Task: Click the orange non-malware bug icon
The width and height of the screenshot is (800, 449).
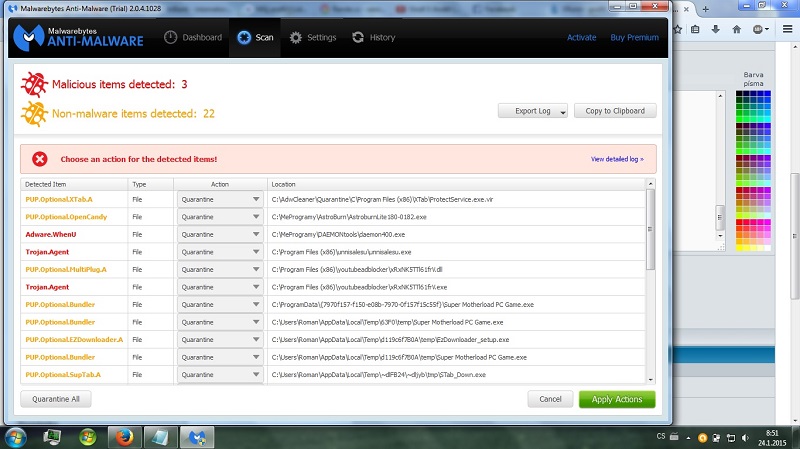Action: pyautogui.click(x=34, y=114)
